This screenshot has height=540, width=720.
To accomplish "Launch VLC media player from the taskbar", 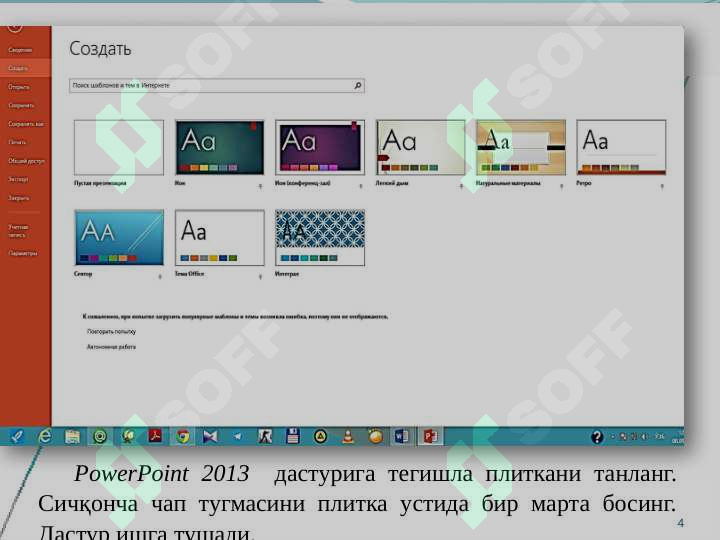I will 348,436.
